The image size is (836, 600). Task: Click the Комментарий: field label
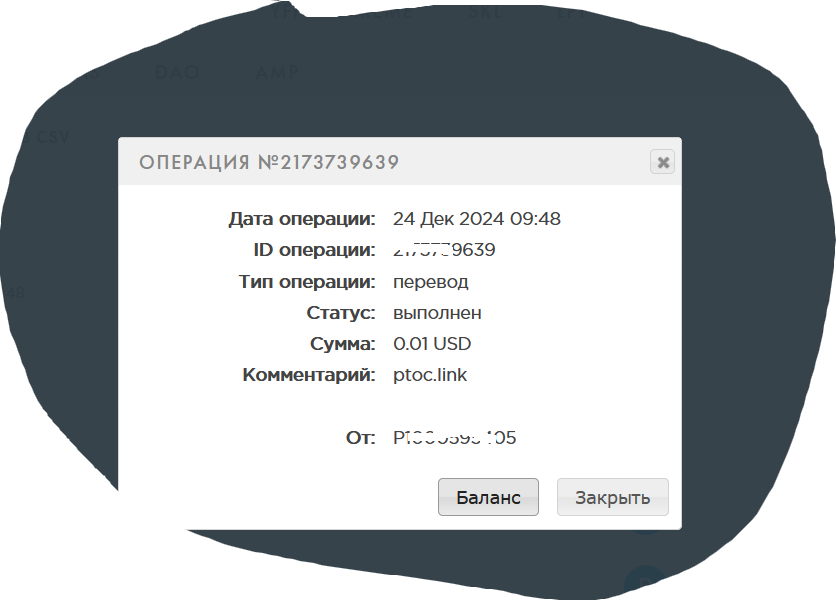point(309,375)
